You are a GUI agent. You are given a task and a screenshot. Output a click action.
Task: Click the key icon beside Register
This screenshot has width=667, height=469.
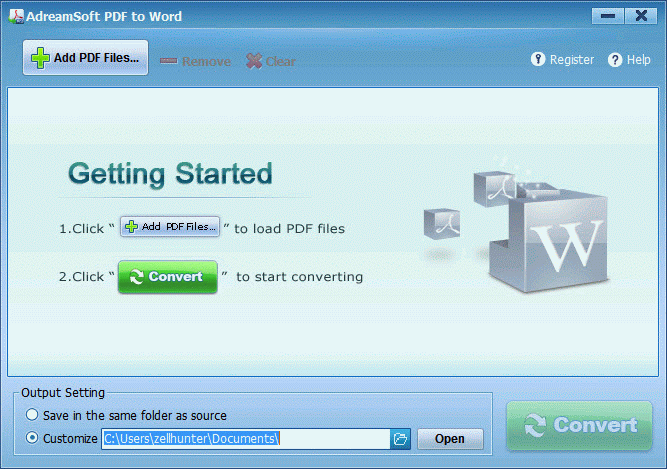click(538, 59)
